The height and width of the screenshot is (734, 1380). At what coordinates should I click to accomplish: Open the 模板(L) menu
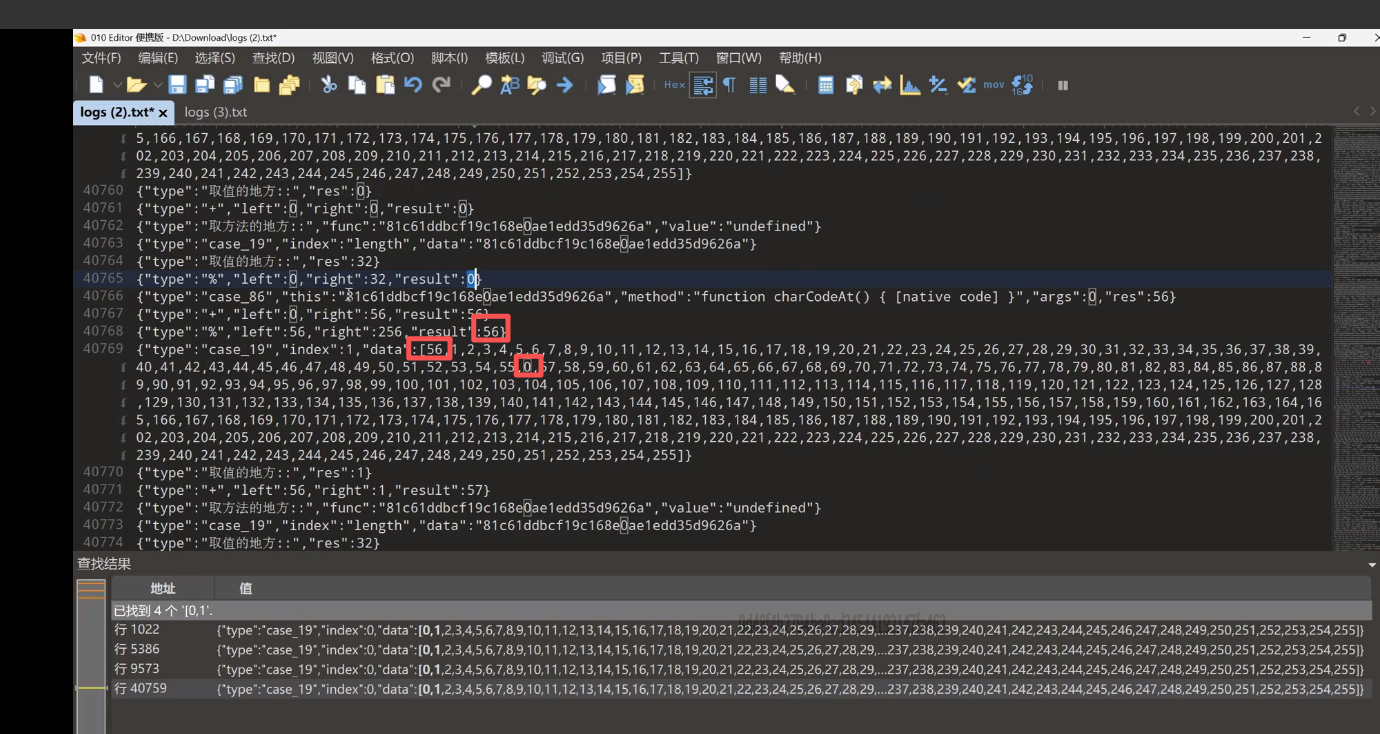click(x=505, y=58)
